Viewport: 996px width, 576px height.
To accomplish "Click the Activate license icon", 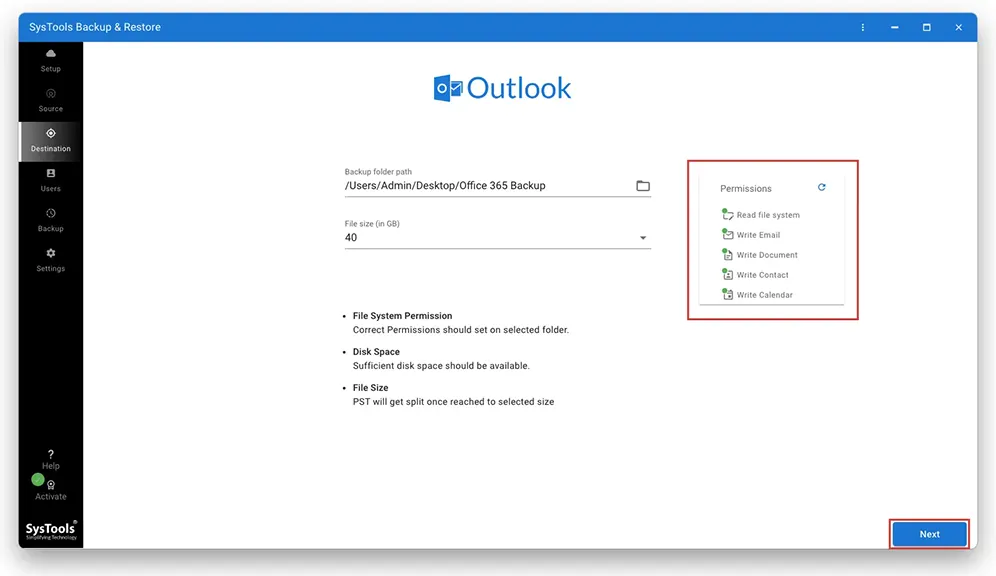I will (51, 485).
